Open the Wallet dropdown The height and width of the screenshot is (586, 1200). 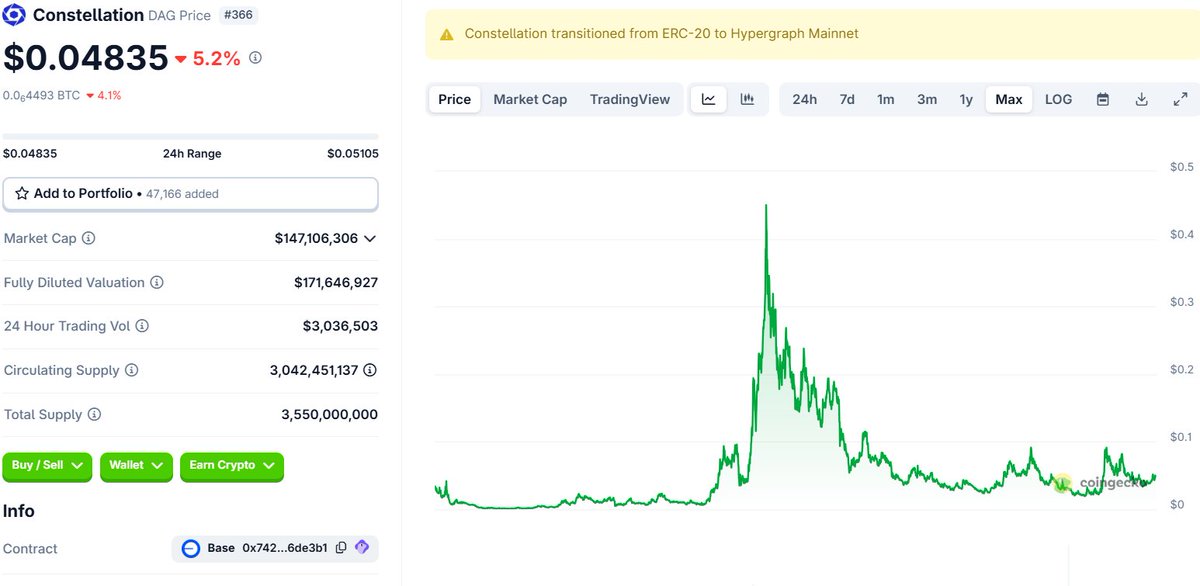136,466
